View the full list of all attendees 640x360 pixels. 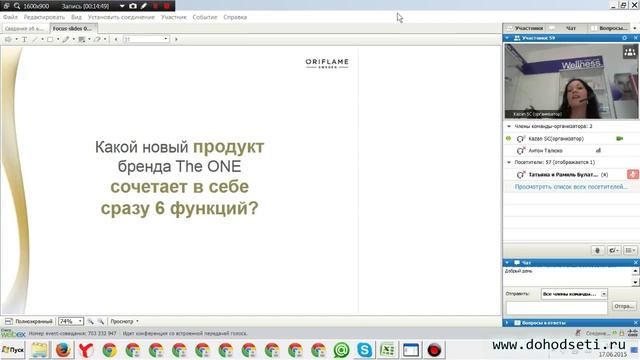pos(571,187)
